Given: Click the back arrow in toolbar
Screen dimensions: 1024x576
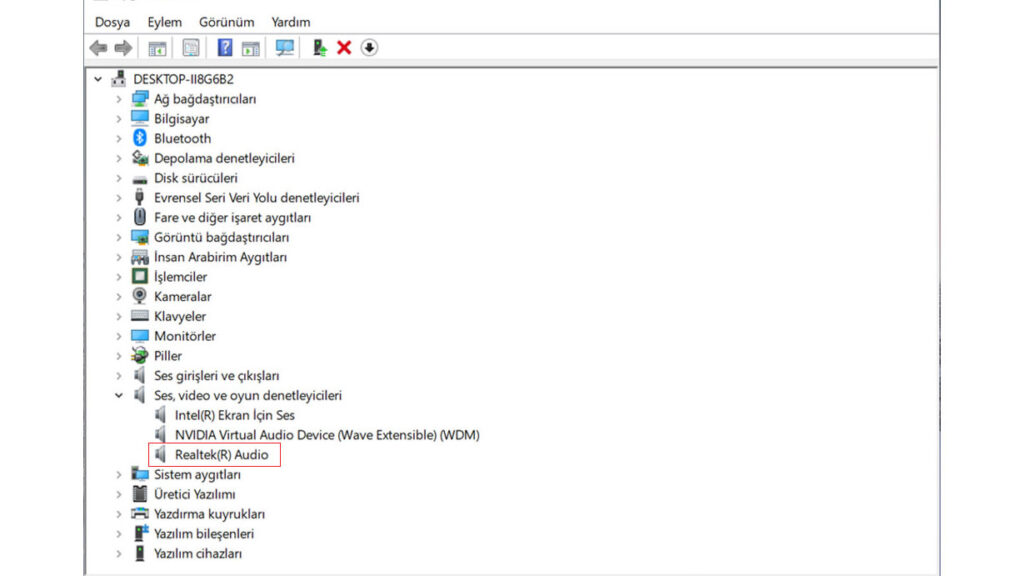Looking at the screenshot, I should click(x=98, y=48).
